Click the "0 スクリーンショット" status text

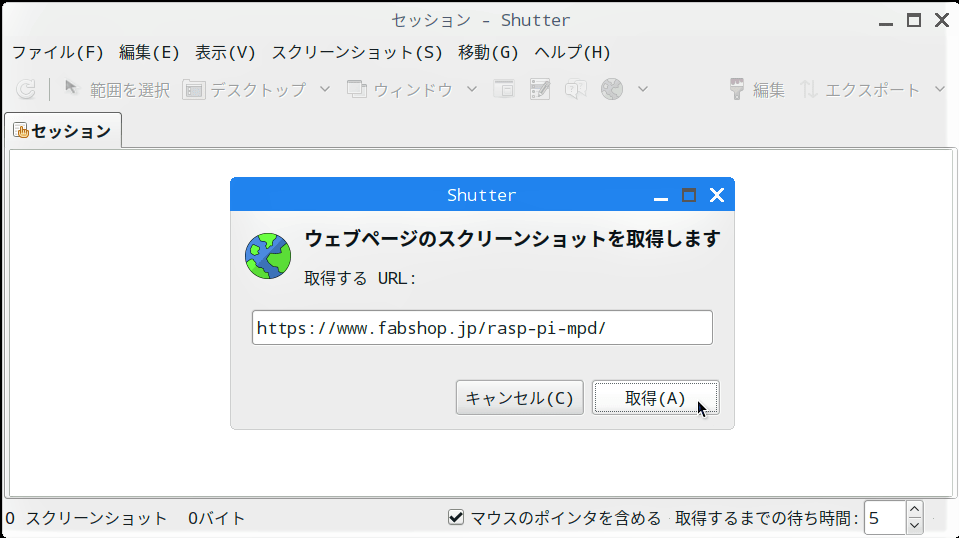click(86, 518)
